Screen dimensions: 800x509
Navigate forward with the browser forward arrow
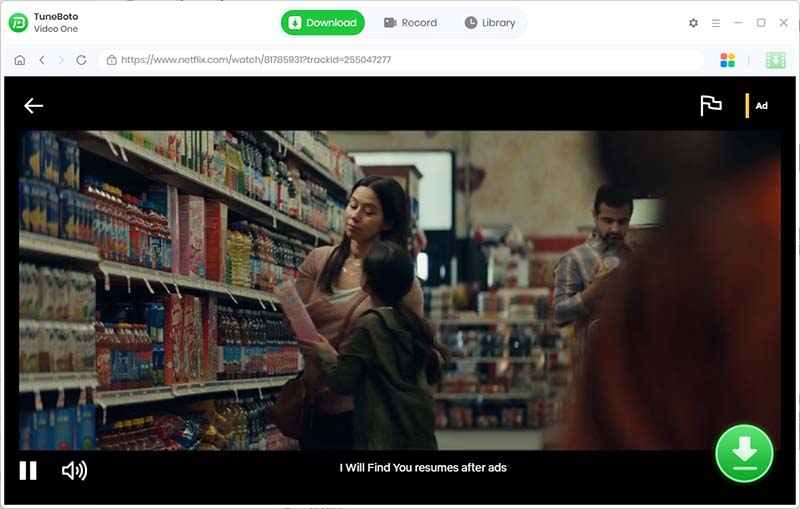click(x=61, y=60)
